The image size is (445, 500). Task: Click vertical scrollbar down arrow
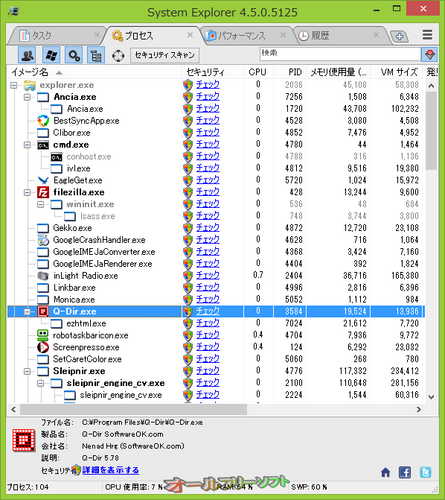(x=431, y=397)
